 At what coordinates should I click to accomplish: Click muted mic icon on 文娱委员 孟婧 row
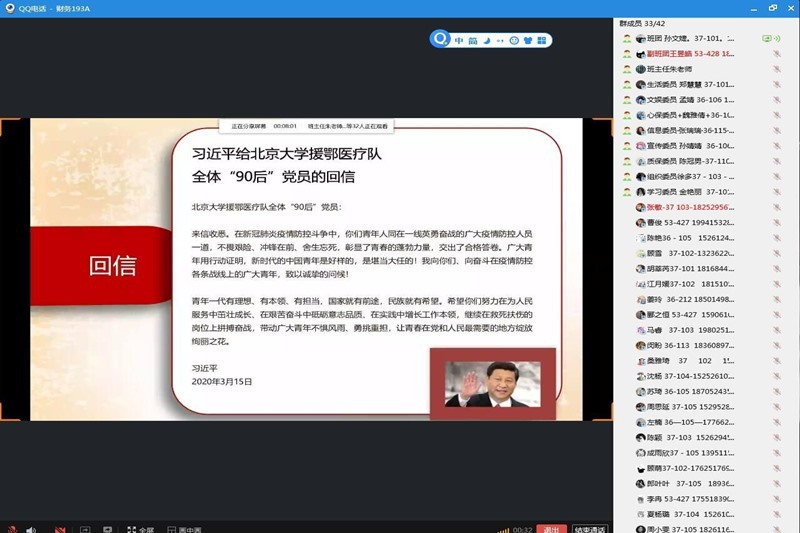pyautogui.click(x=777, y=99)
